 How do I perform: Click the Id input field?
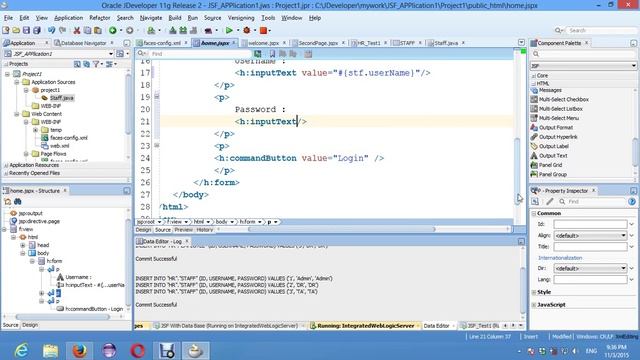[x=590, y=224]
